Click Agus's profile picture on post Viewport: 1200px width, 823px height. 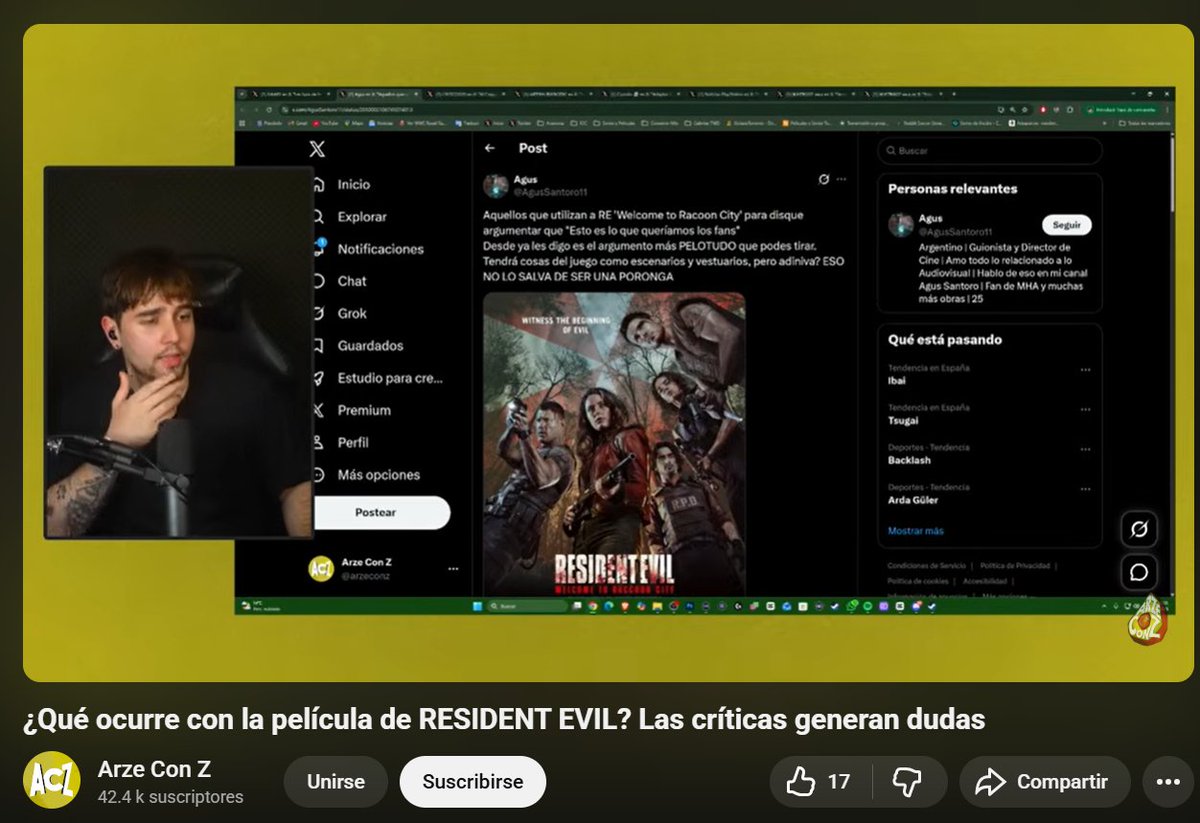pos(496,186)
